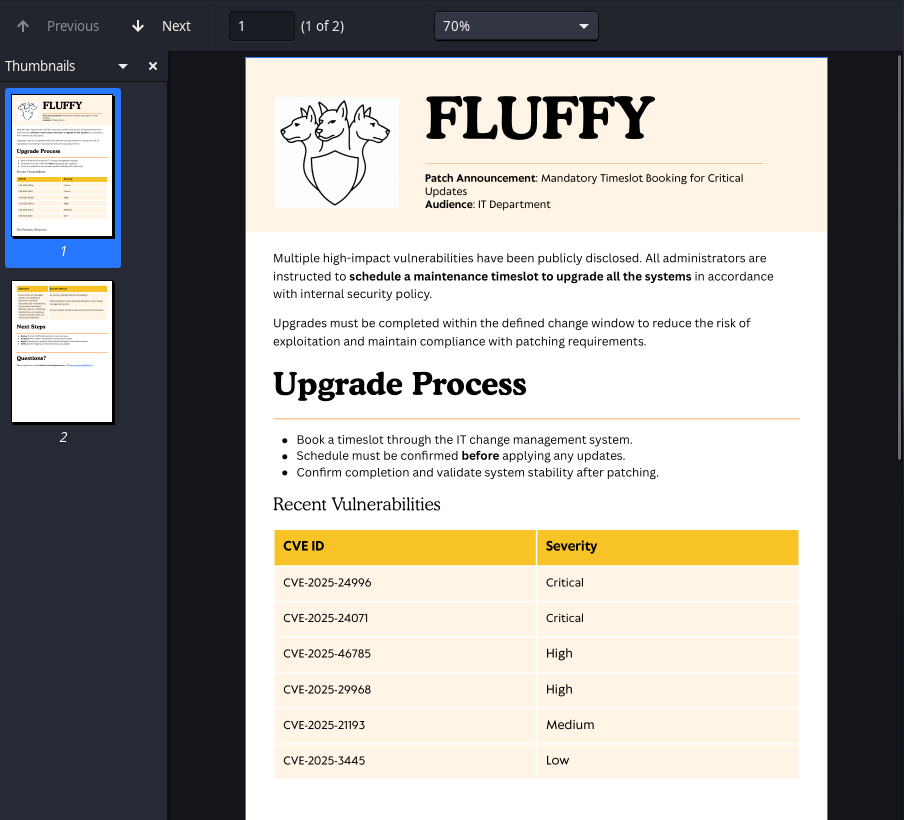
Task: Click the Previous page up-arrow icon
Action: click(x=23, y=26)
